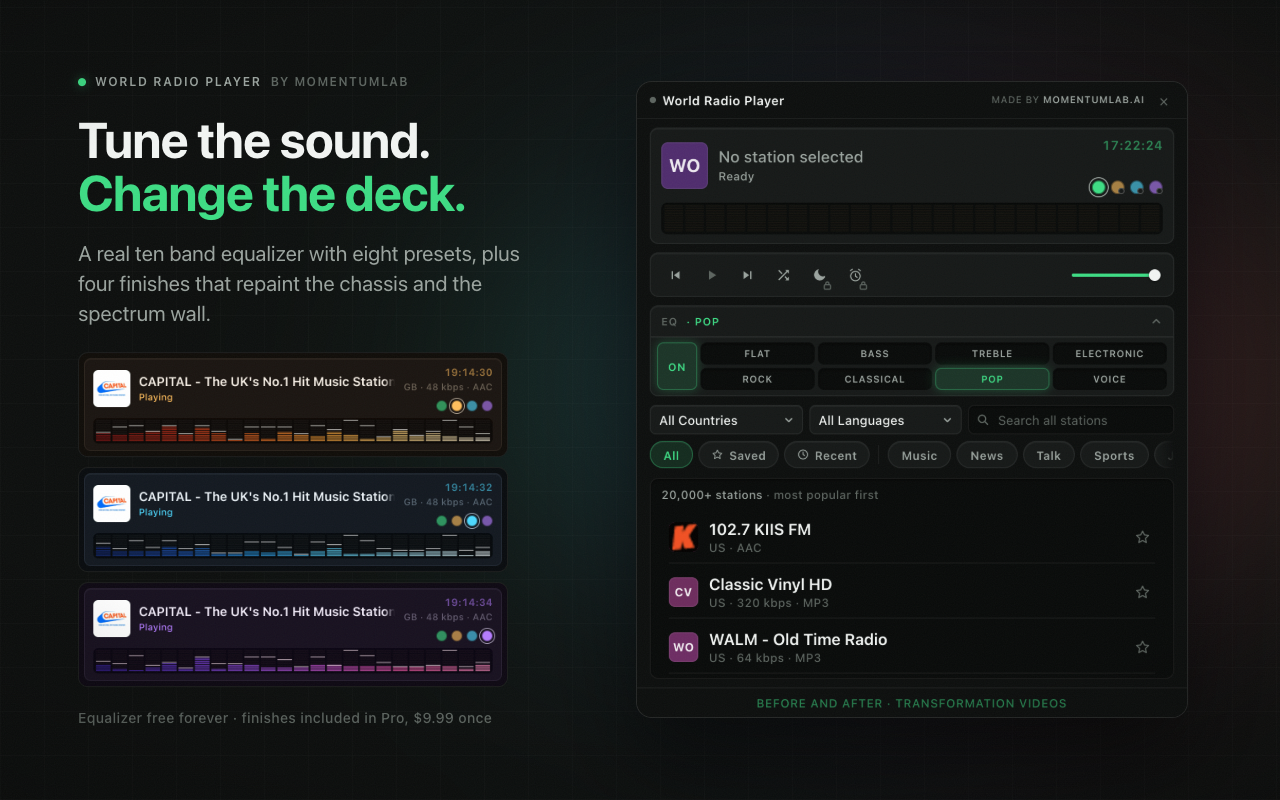Pick the green finish swatch in the player

coord(1098,187)
